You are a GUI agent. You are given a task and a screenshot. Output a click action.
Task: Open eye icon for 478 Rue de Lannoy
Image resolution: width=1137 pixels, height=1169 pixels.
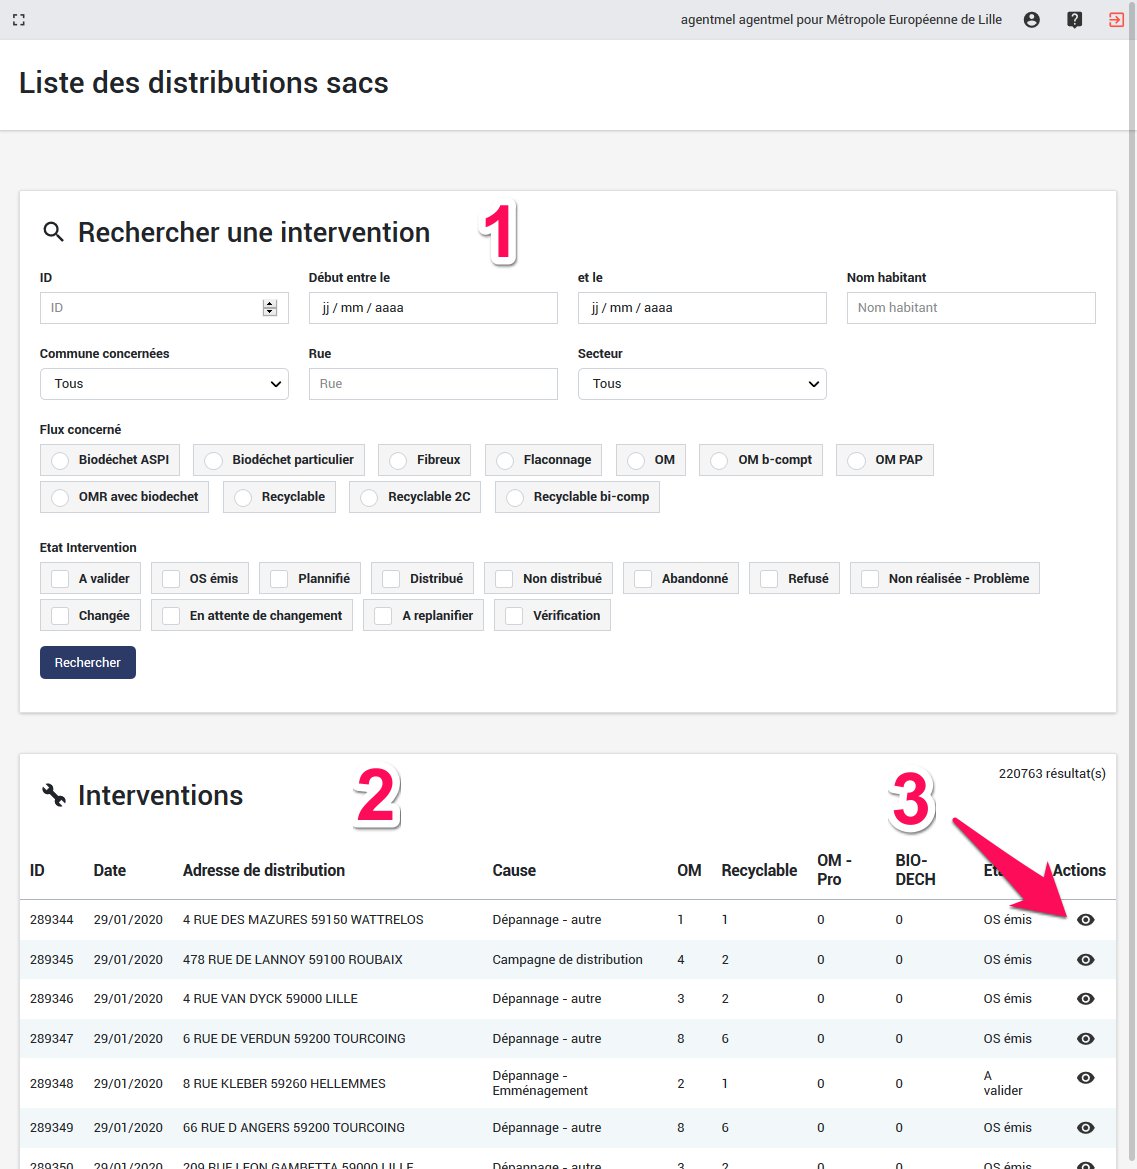pyautogui.click(x=1085, y=960)
